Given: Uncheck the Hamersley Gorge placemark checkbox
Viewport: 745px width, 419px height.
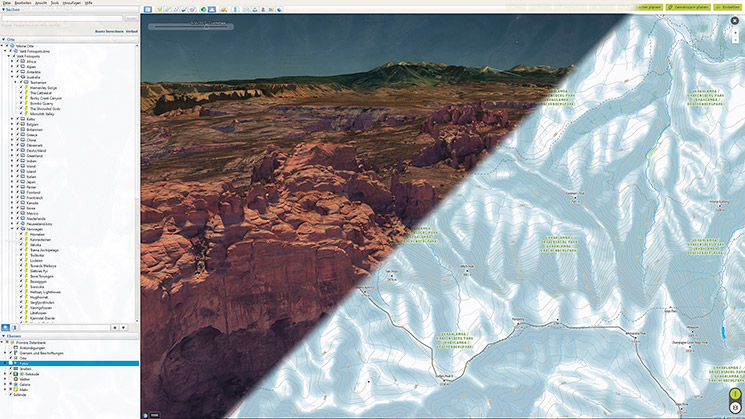Looking at the screenshot, I should coord(23,88).
